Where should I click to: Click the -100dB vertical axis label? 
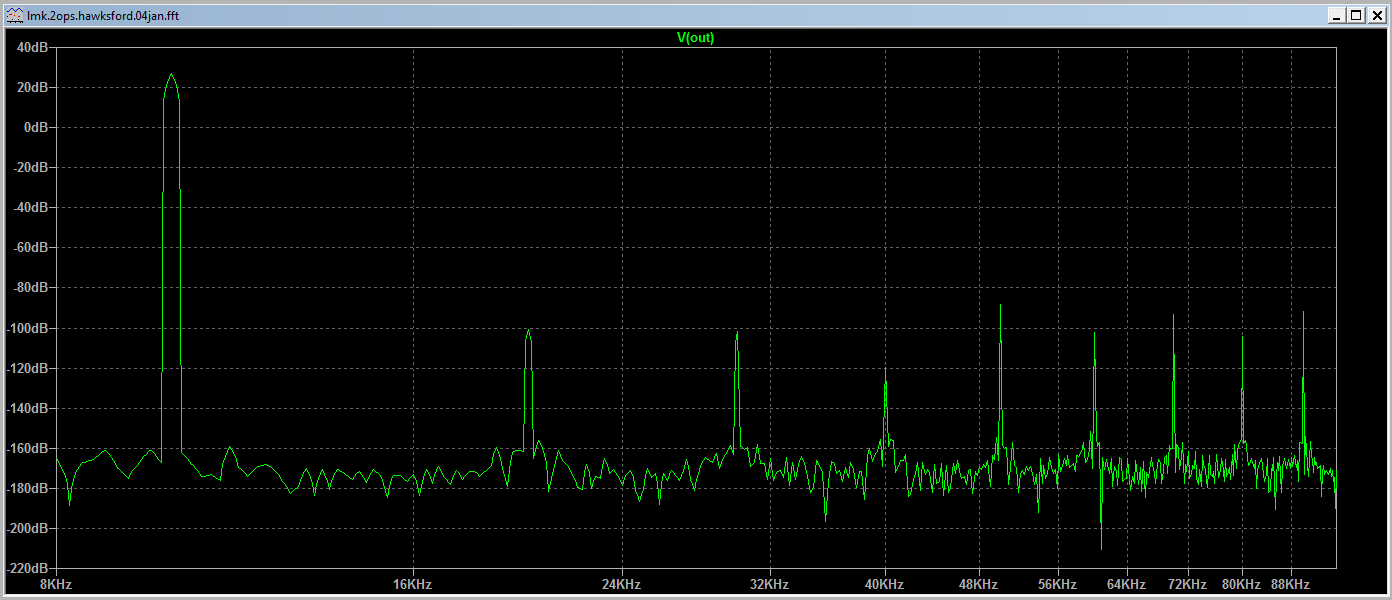pos(27,328)
